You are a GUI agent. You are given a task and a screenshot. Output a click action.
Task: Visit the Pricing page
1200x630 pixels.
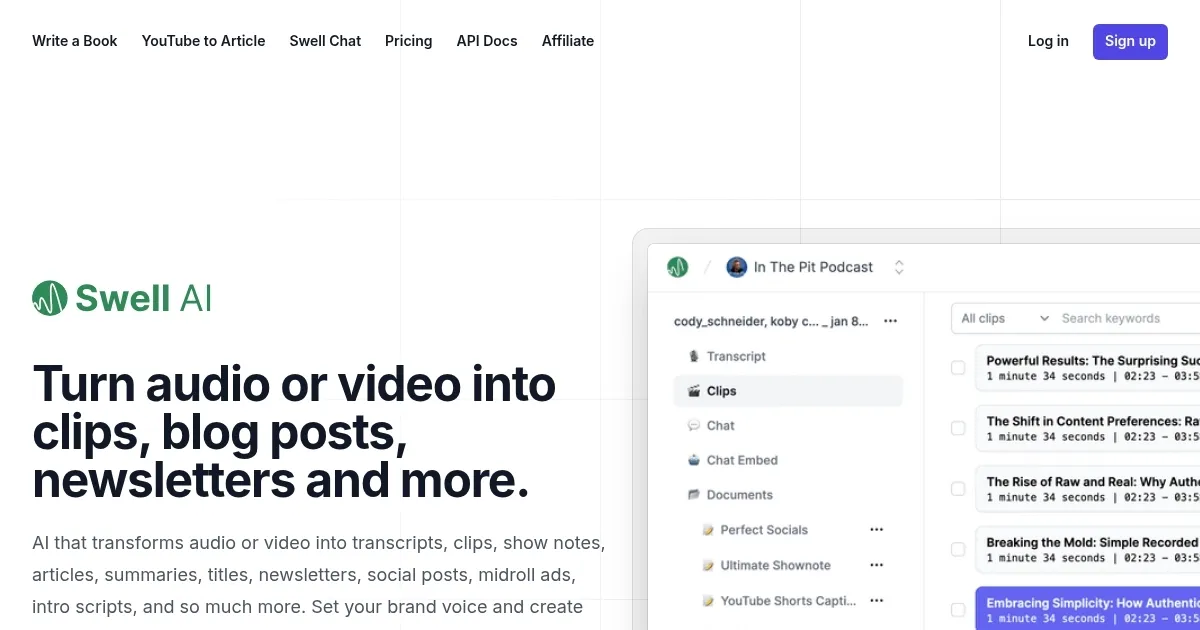[409, 41]
